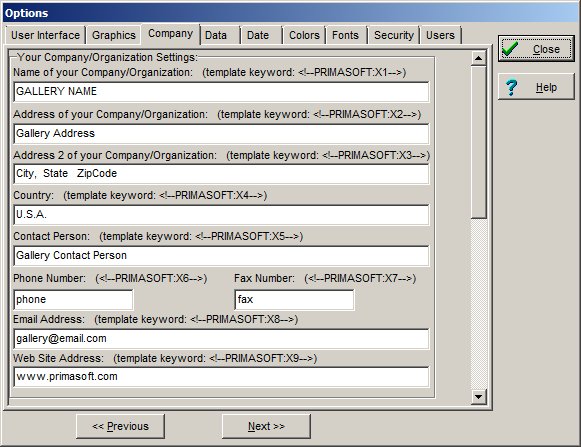Screen dimensions: 581x447
Task: Click the green checkmark Close icon
Action: [x=510, y=49]
